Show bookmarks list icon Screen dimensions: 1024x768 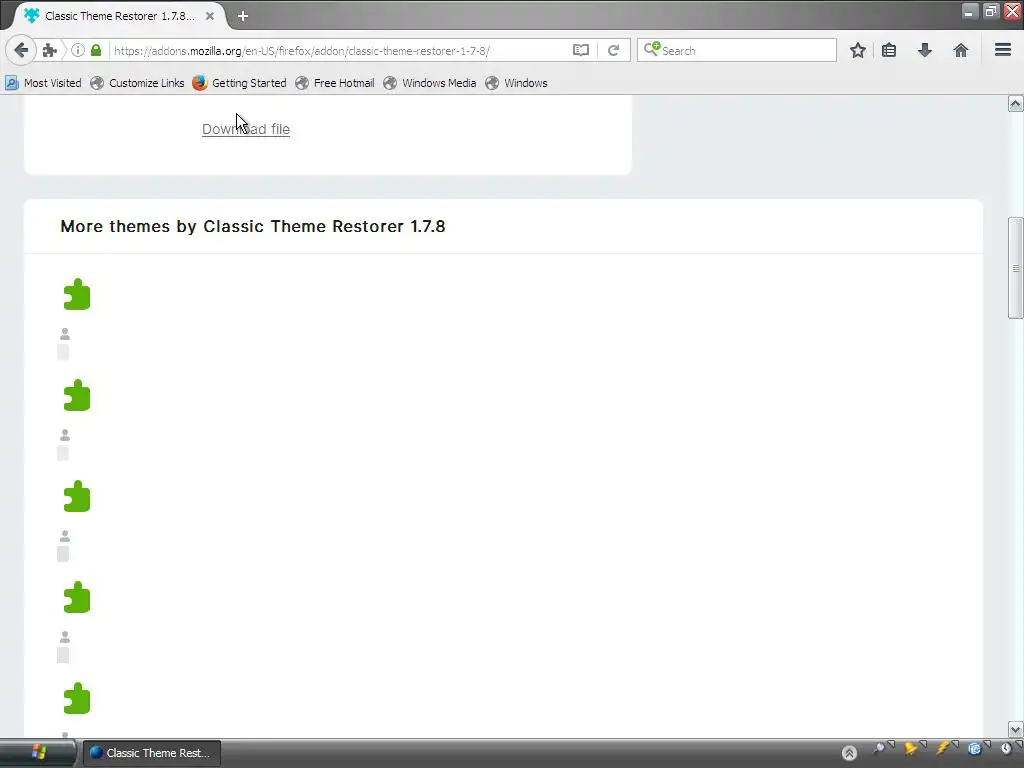pos(889,50)
